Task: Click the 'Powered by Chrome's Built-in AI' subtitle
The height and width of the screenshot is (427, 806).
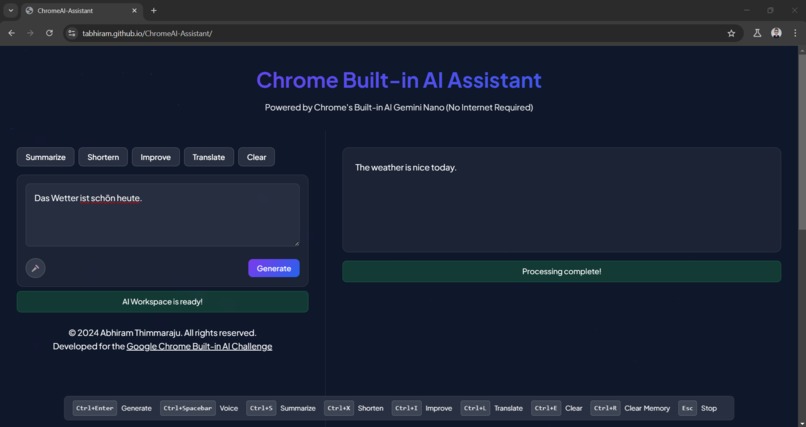Action: [399, 107]
